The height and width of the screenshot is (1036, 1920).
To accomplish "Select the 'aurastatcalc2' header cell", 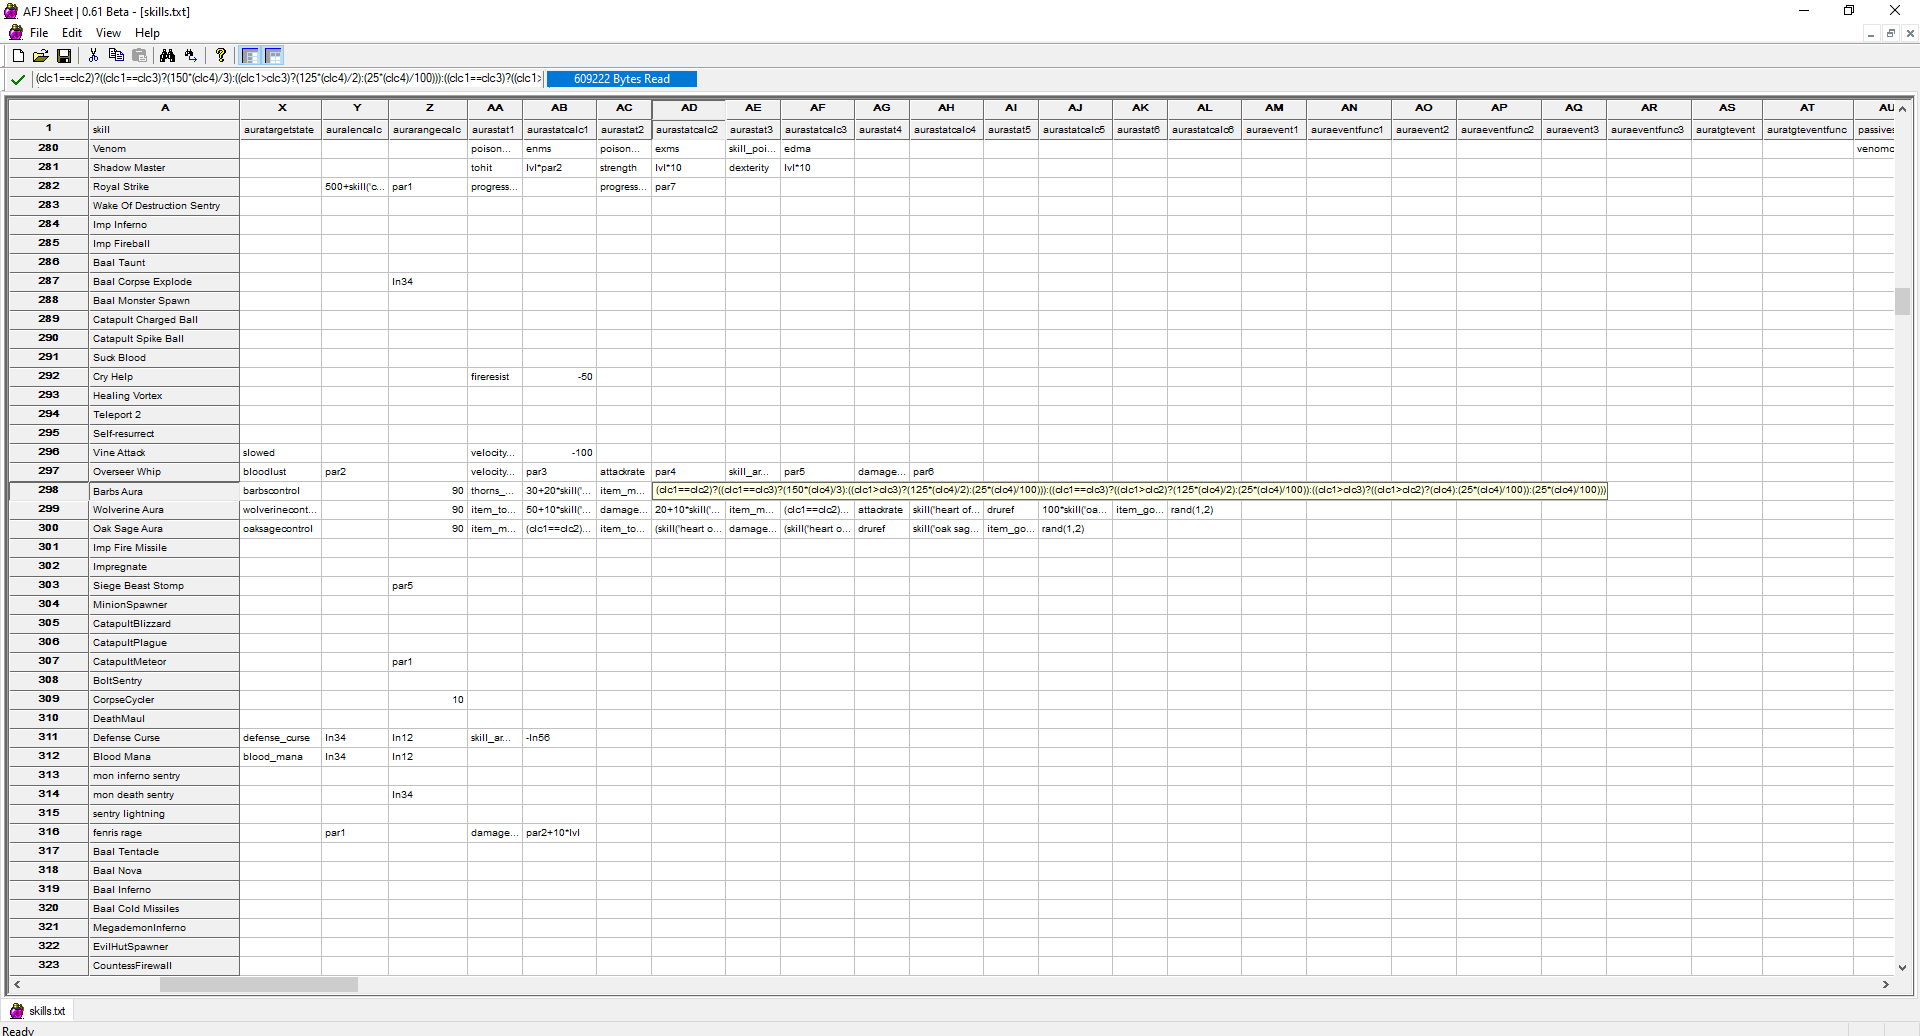I will [x=689, y=130].
